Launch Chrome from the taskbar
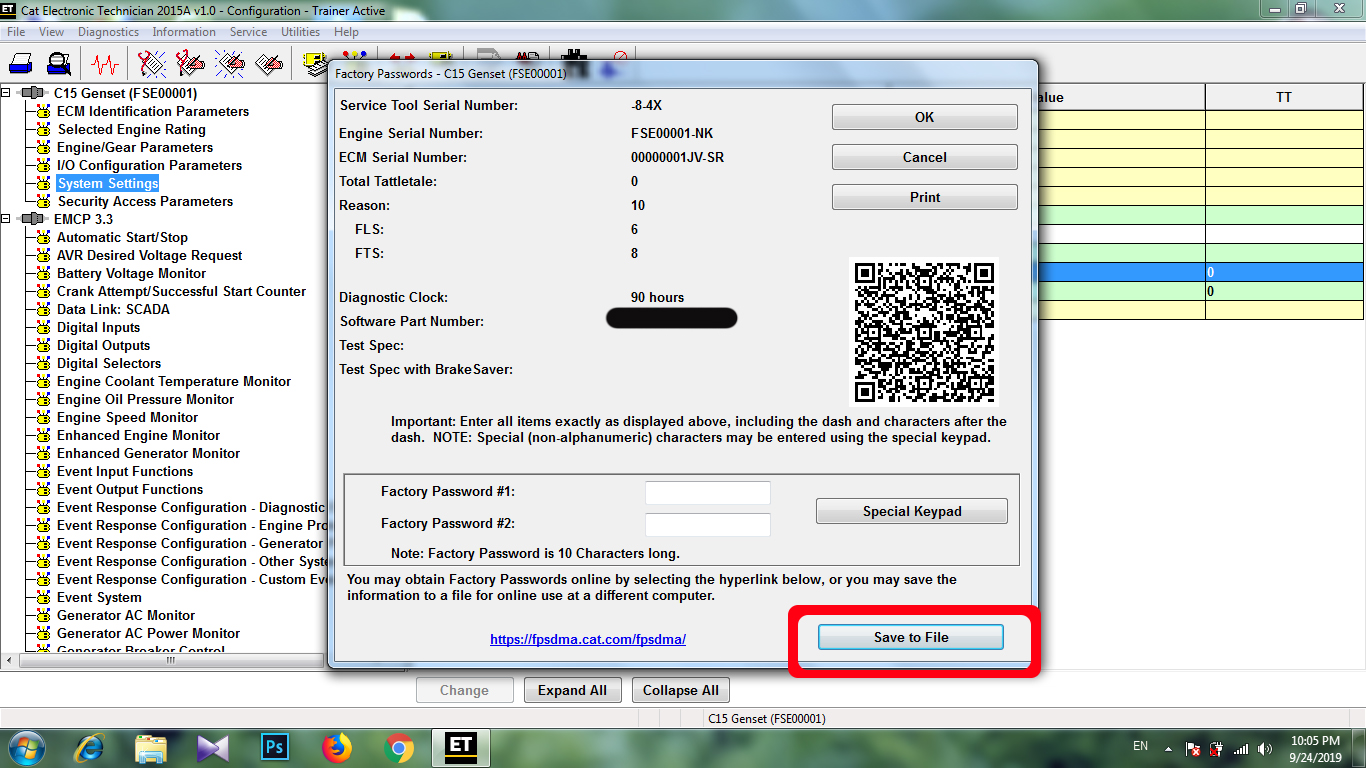 tap(399, 747)
